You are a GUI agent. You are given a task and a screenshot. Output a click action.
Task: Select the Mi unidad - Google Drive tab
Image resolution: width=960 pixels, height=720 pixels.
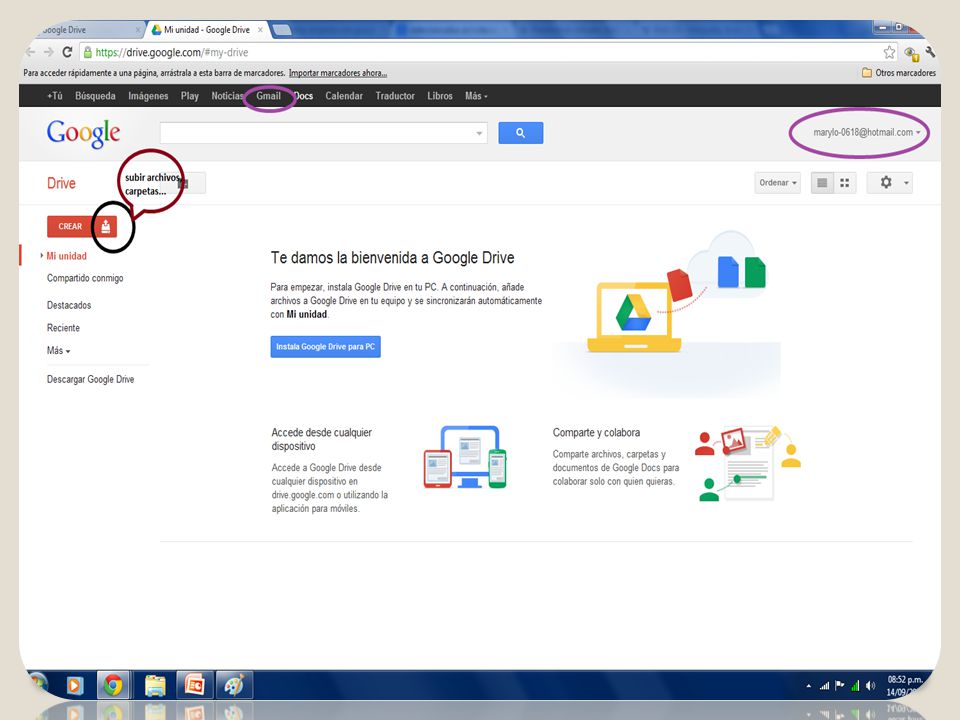pyautogui.click(x=206, y=29)
